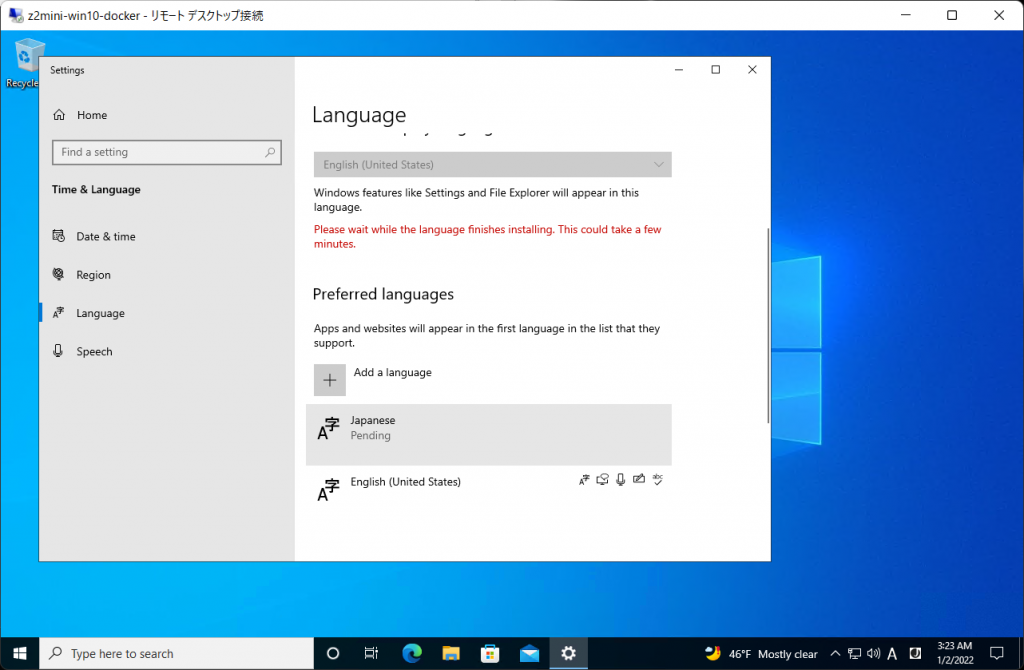
Task: Click the speech recognition microphone icon for English
Action: [x=620, y=480]
